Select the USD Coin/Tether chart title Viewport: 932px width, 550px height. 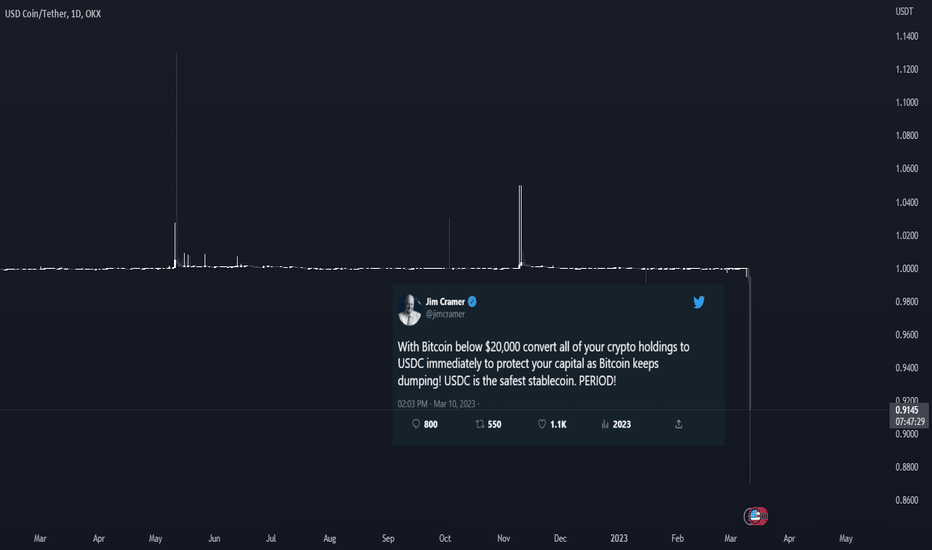53,14
